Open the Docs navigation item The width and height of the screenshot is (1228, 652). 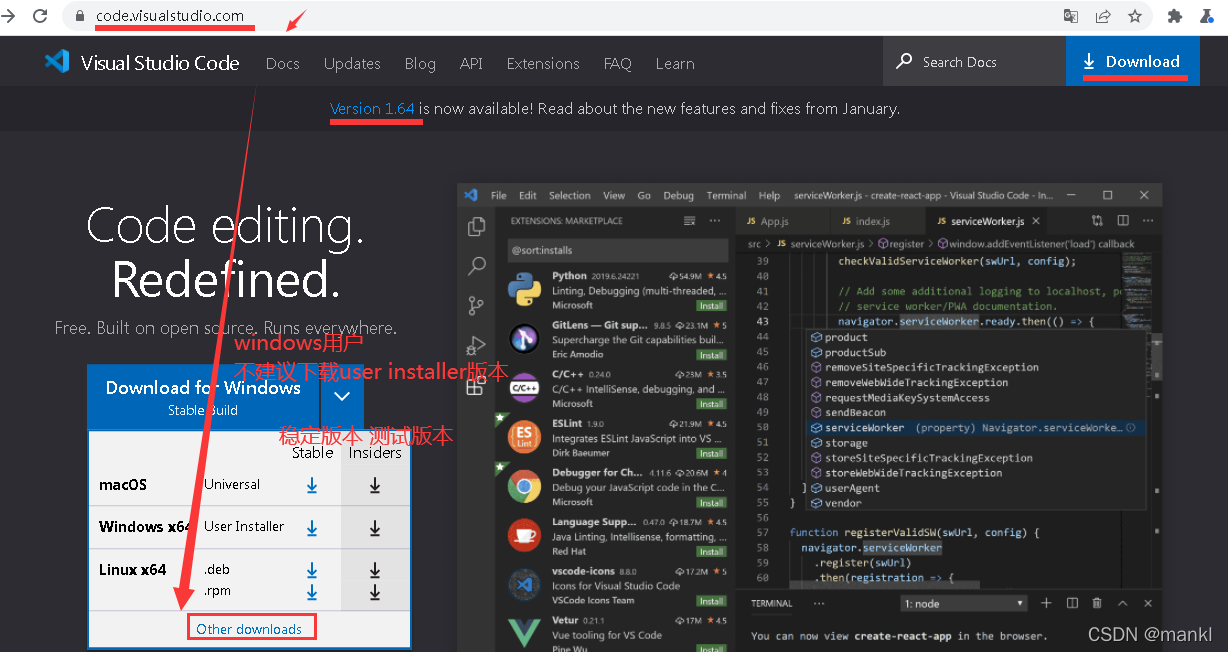click(282, 63)
